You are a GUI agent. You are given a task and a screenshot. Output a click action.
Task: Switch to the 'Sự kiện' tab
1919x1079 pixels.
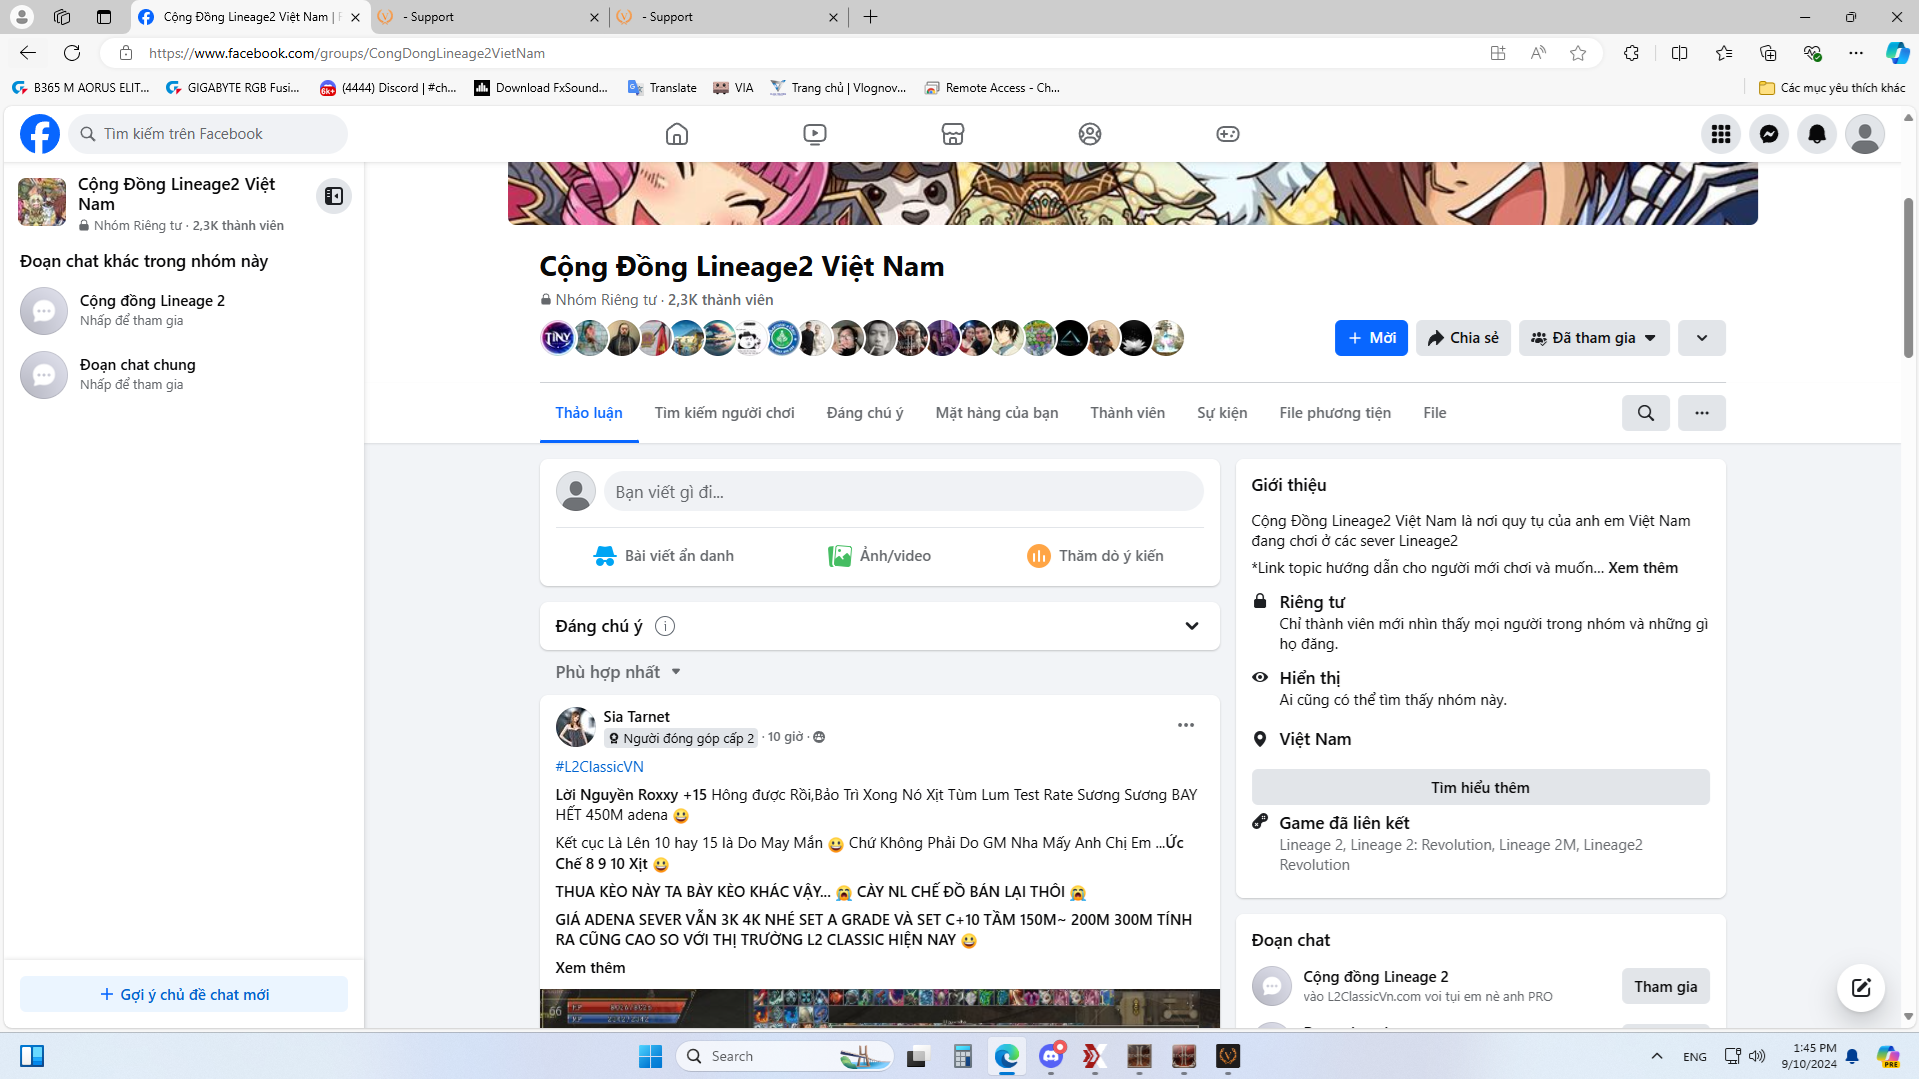pyautogui.click(x=1221, y=413)
